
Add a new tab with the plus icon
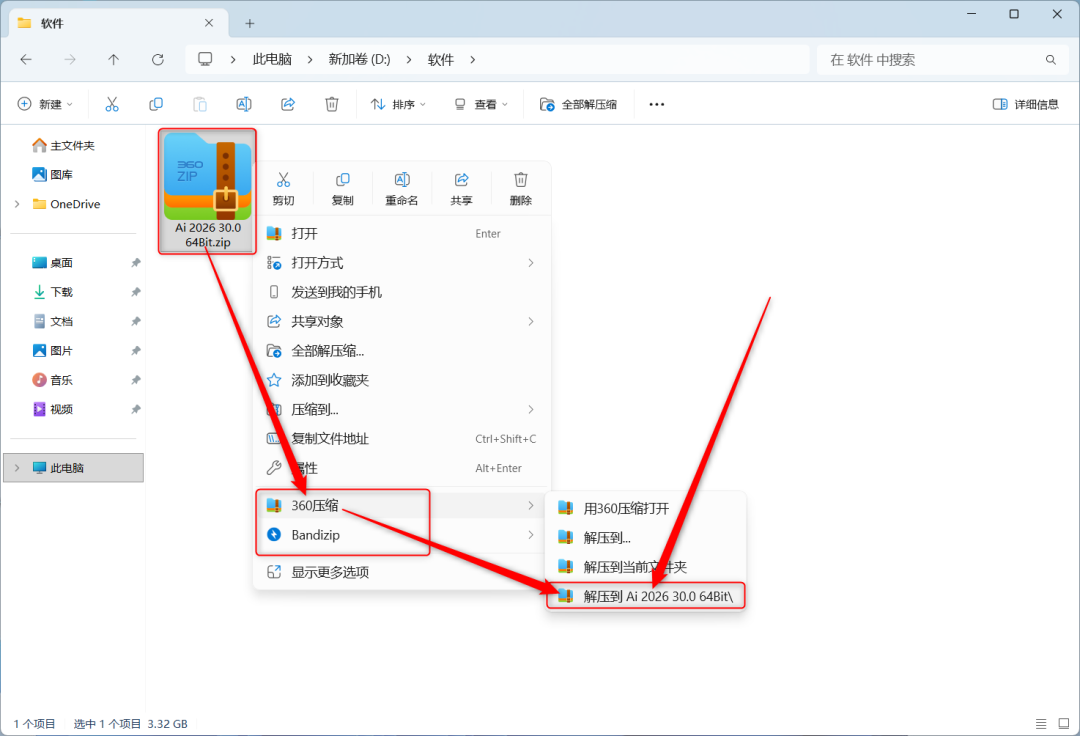tap(250, 23)
